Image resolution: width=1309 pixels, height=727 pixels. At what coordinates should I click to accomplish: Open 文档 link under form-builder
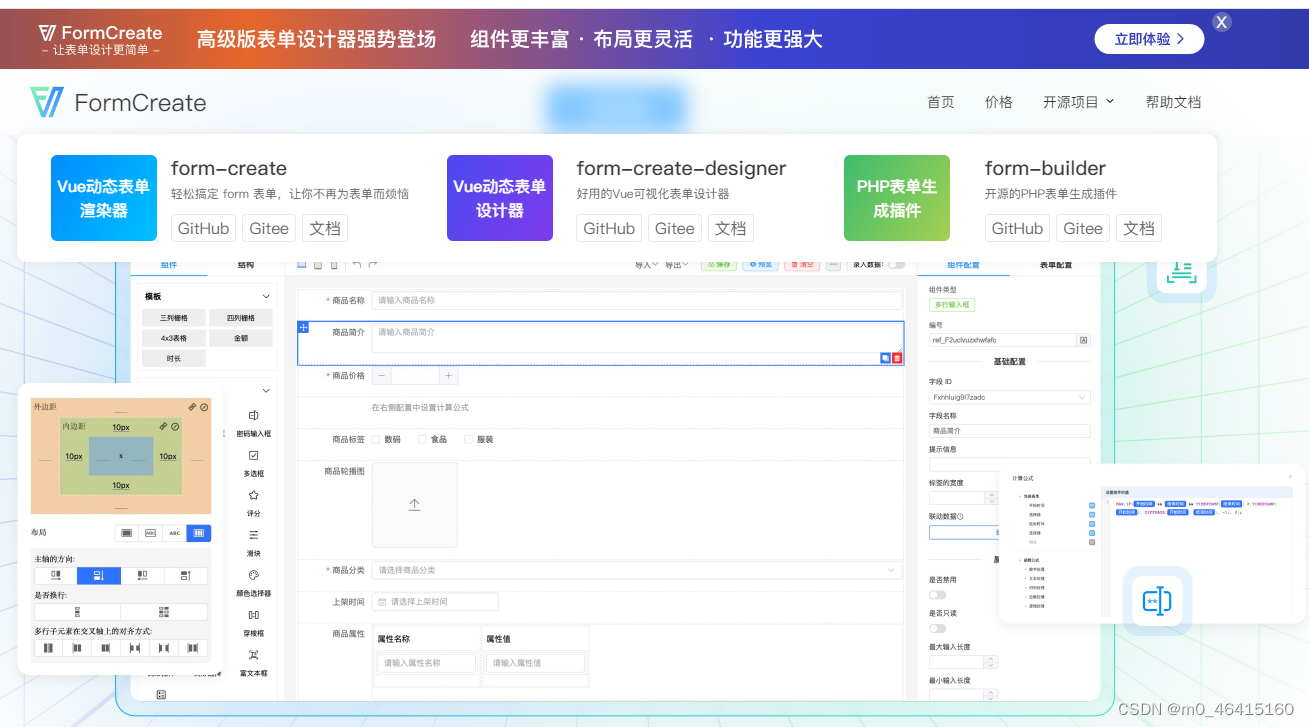(x=1139, y=228)
